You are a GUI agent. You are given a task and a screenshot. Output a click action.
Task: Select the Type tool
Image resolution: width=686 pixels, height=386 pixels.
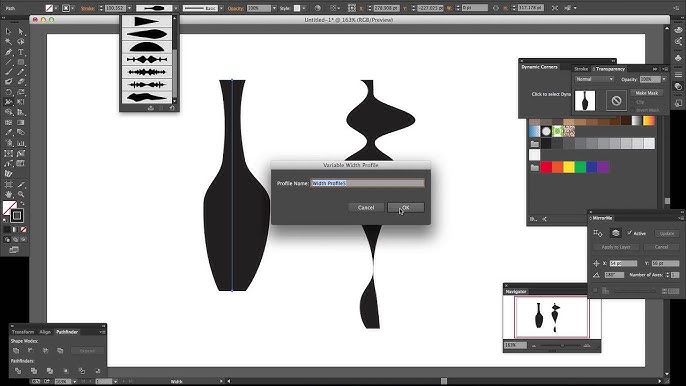pyautogui.click(x=21, y=52)
